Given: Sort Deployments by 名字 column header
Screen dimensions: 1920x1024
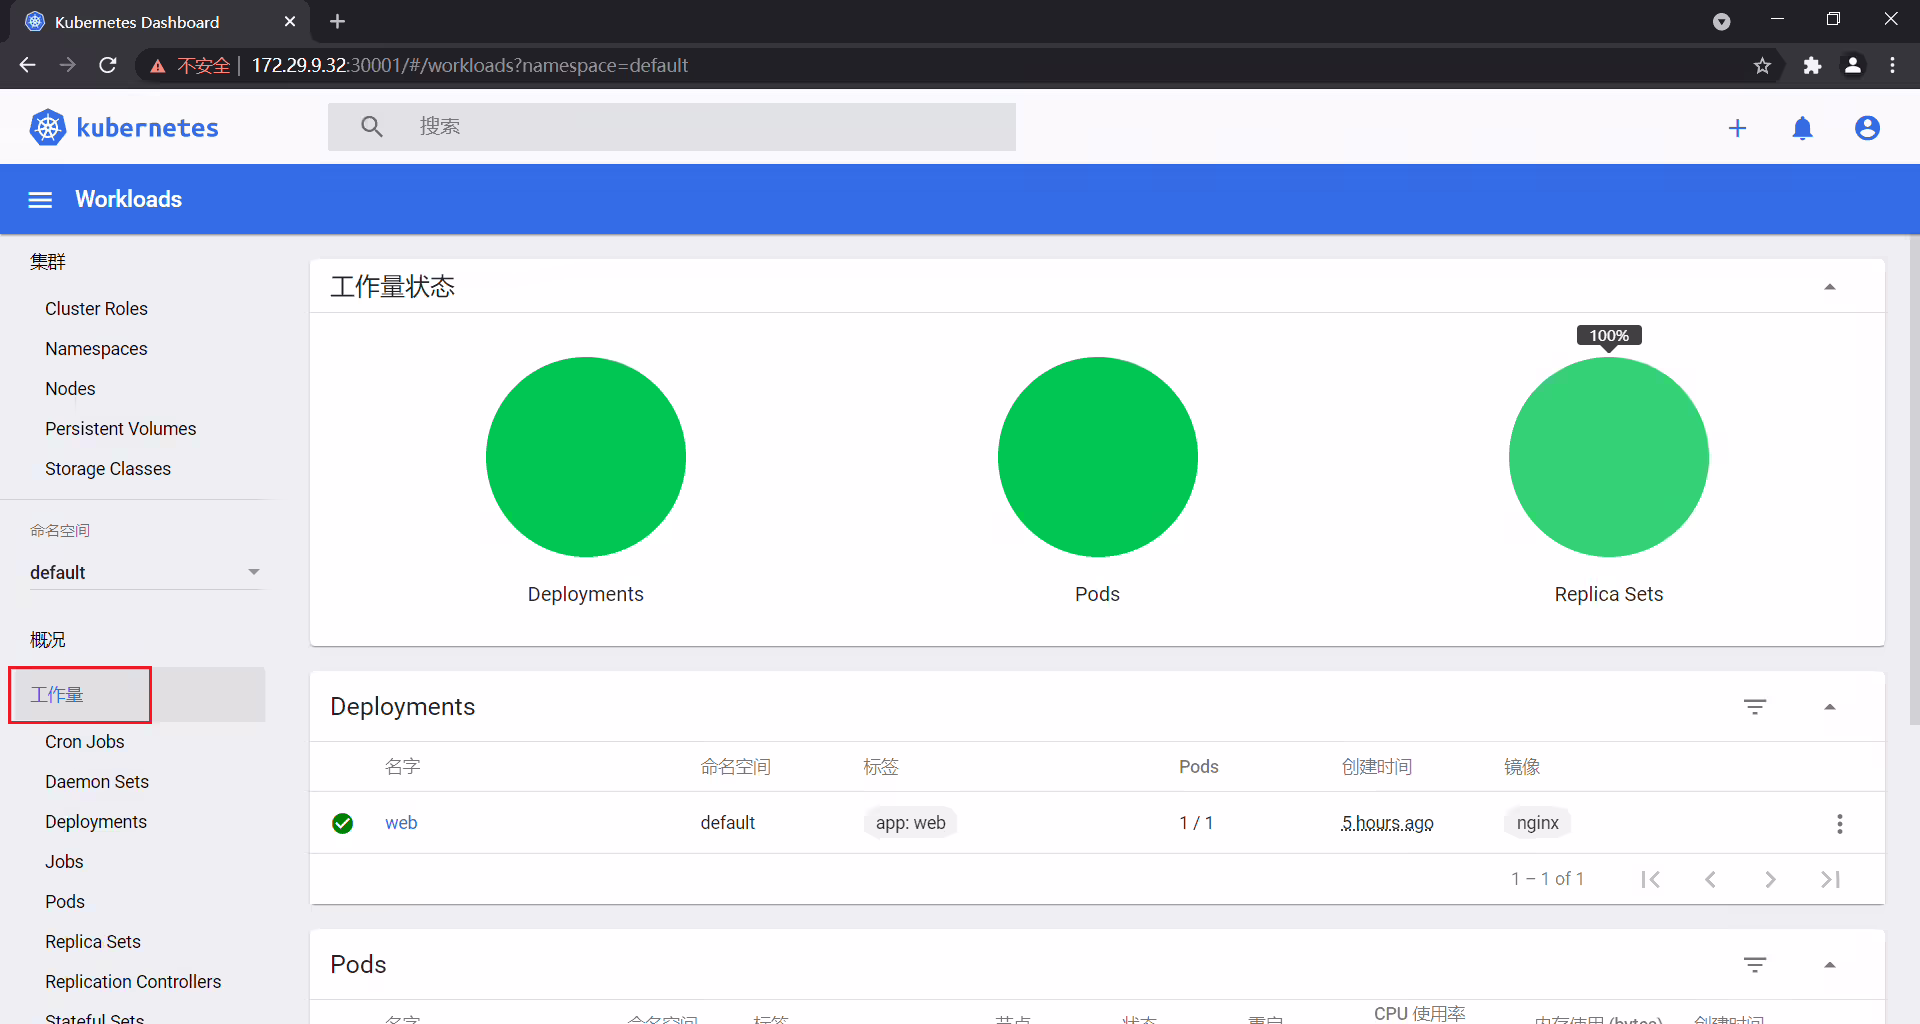Looking at the screenshot, I should [403, 767].
